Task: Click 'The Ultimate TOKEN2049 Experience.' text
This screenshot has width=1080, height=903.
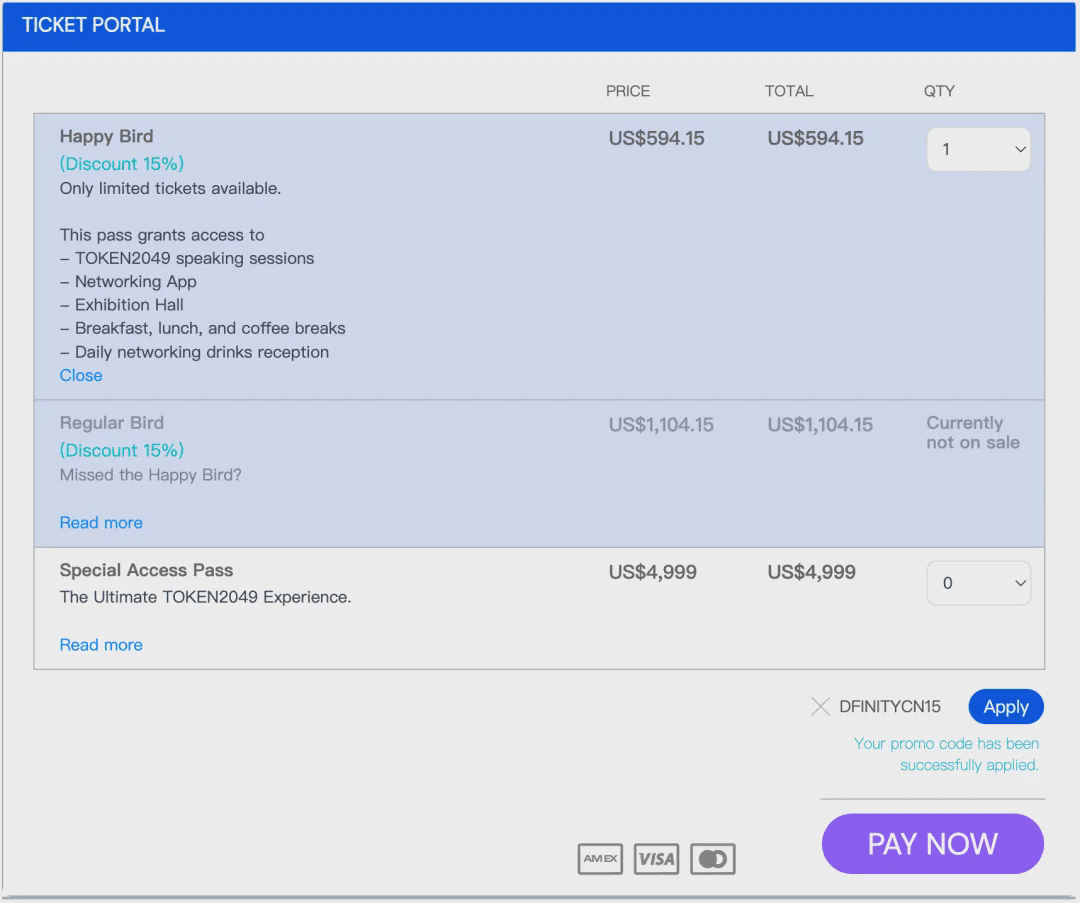Action: (205, 597)
